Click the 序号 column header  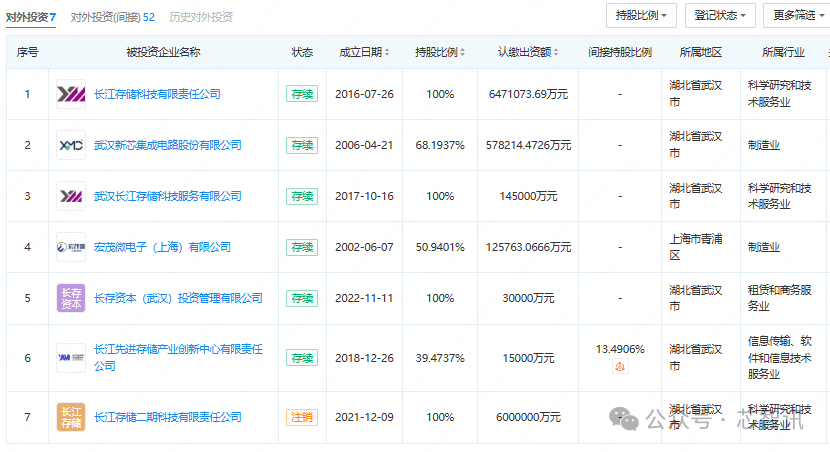point(28,52)
